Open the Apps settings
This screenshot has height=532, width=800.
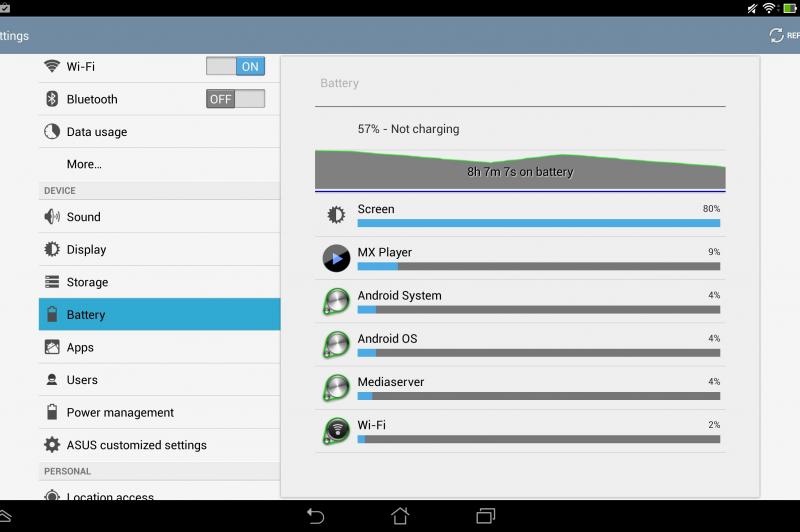[x=159, y=347]
